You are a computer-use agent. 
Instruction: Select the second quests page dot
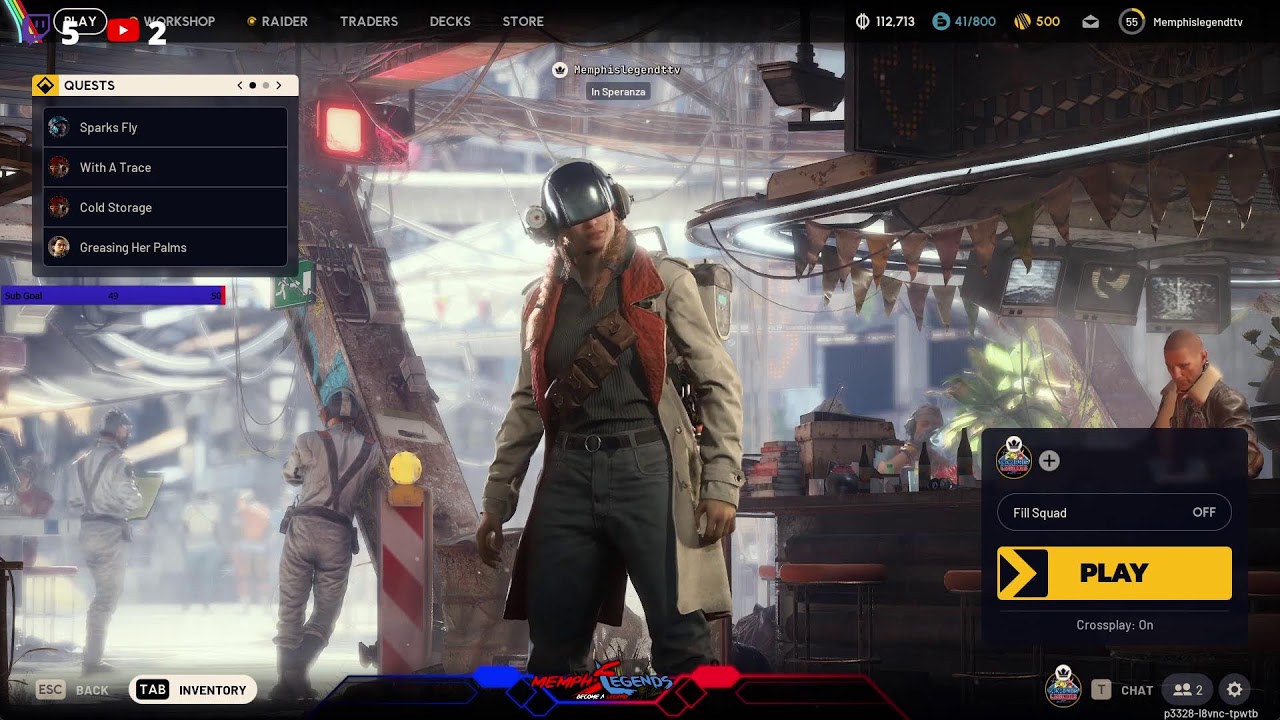click(265, 86)
